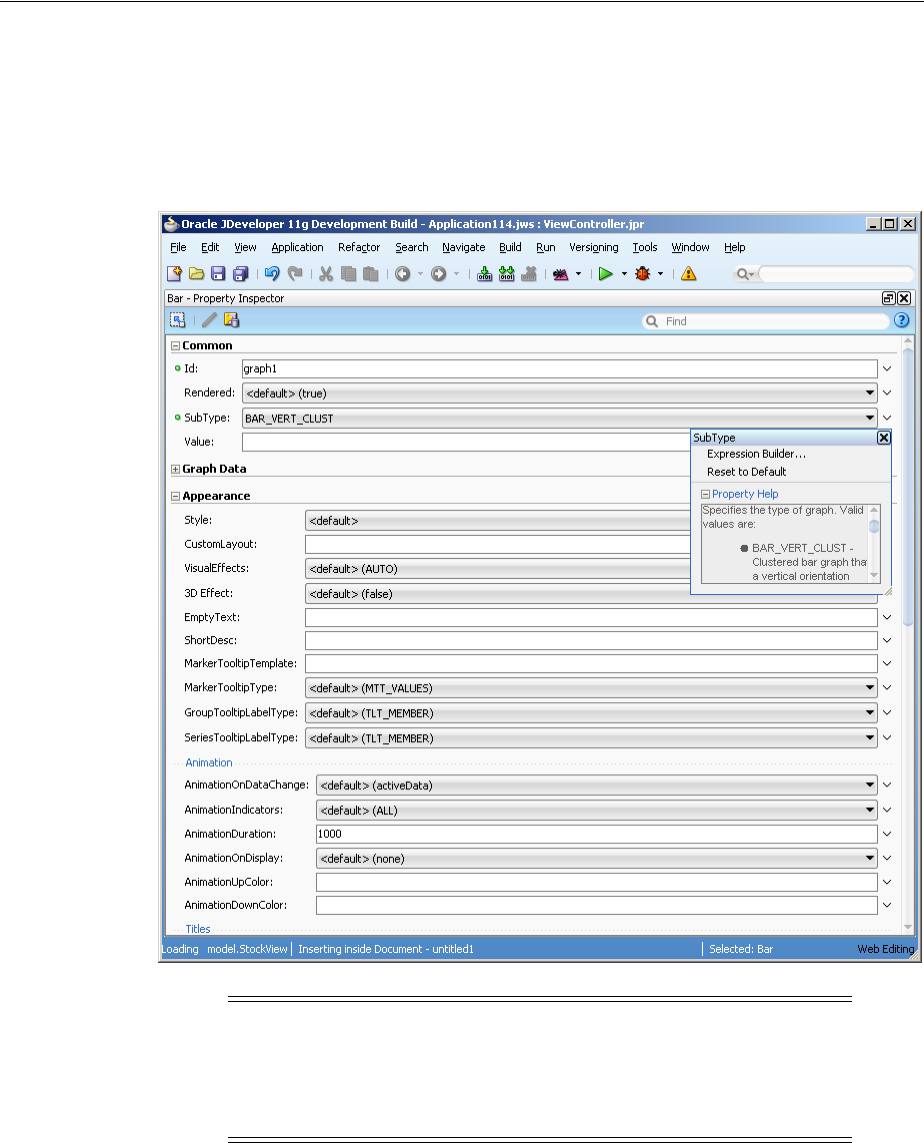
Task: Open the AnimationOnDataChange dropdown
Action: tap(870, 785)
